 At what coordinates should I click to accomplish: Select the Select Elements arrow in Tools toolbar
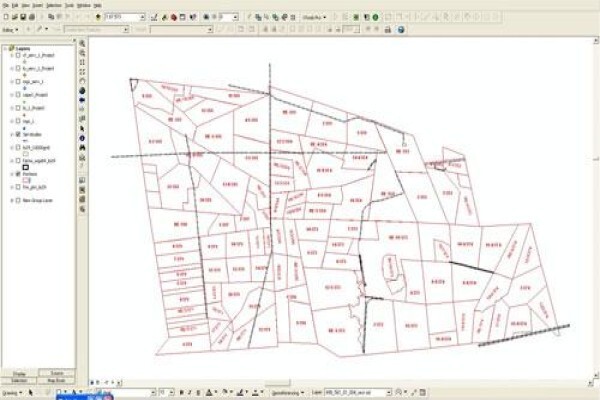click(82, 129)
